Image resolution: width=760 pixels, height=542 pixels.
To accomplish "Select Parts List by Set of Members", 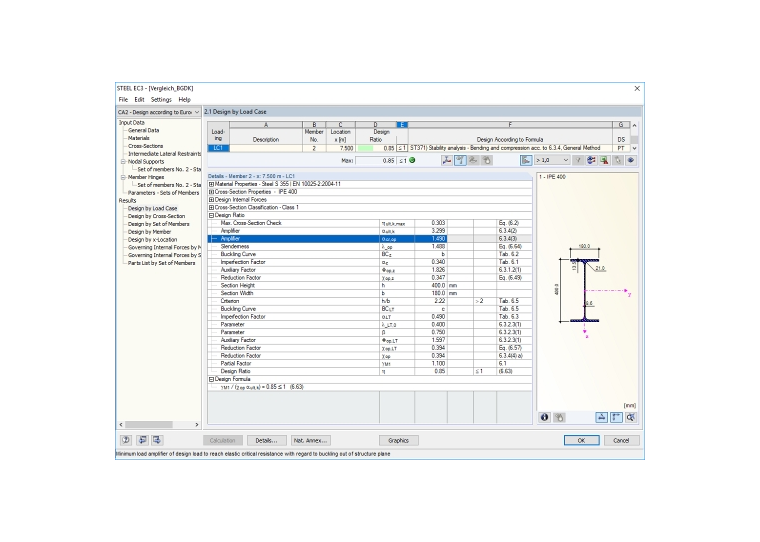I will click(x=161, y=263).
